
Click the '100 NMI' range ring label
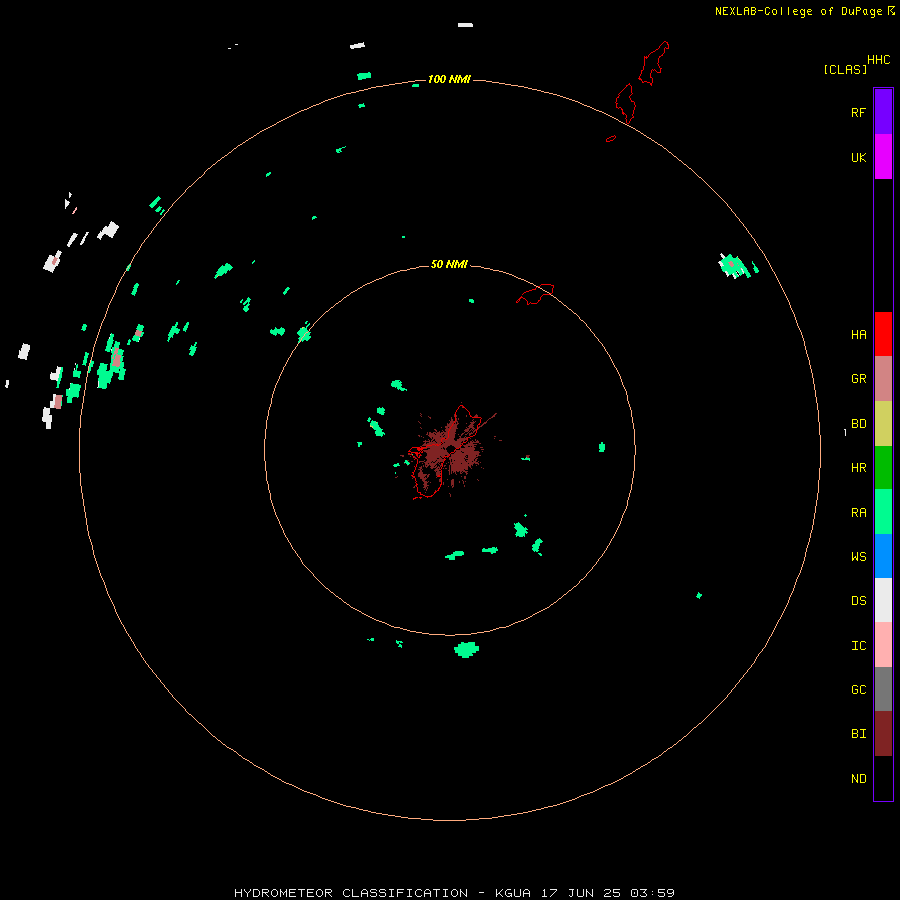click(449, 79)
